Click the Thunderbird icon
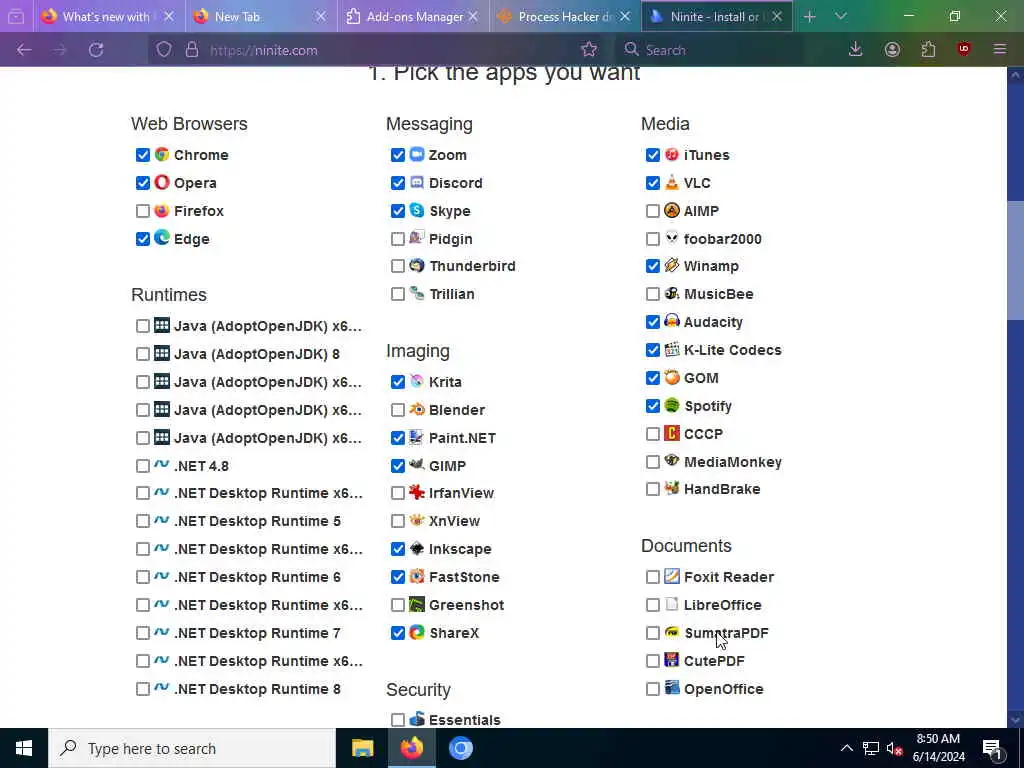Screen dimensions: 1024x768 coord(417,266)
